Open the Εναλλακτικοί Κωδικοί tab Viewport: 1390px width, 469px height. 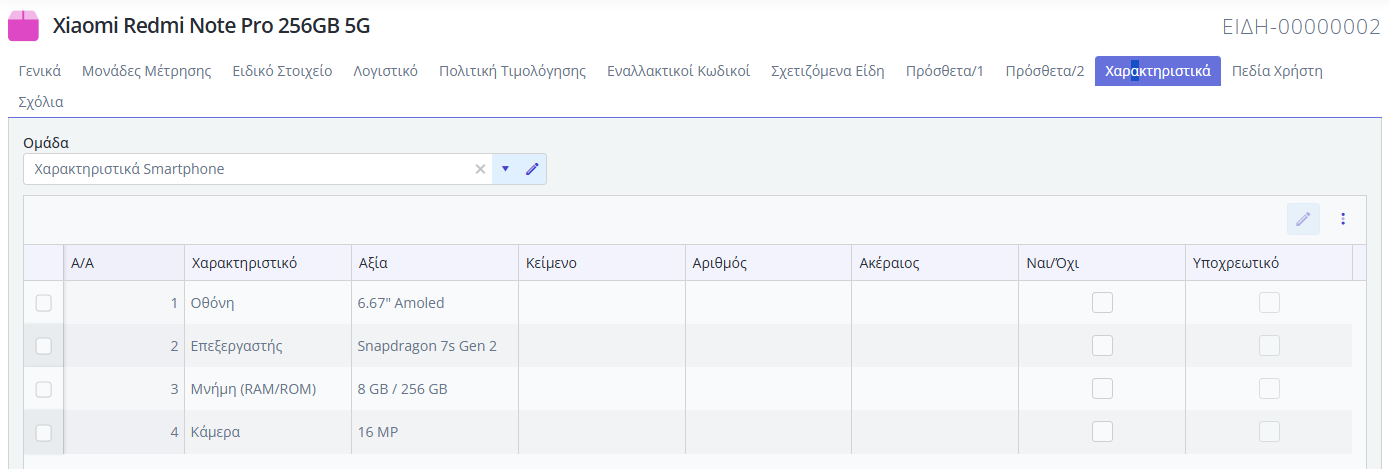point(678,71)
